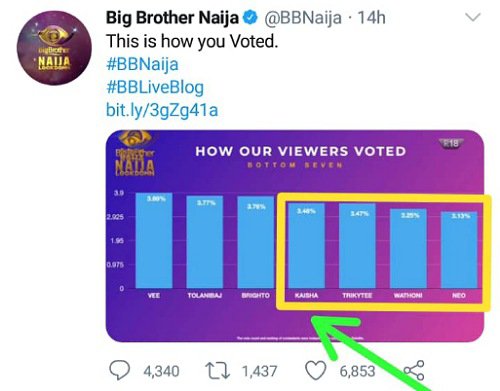Click the KAISHA bar in chart
Viewport: 500px width, 391px height.
click(306, 245)
